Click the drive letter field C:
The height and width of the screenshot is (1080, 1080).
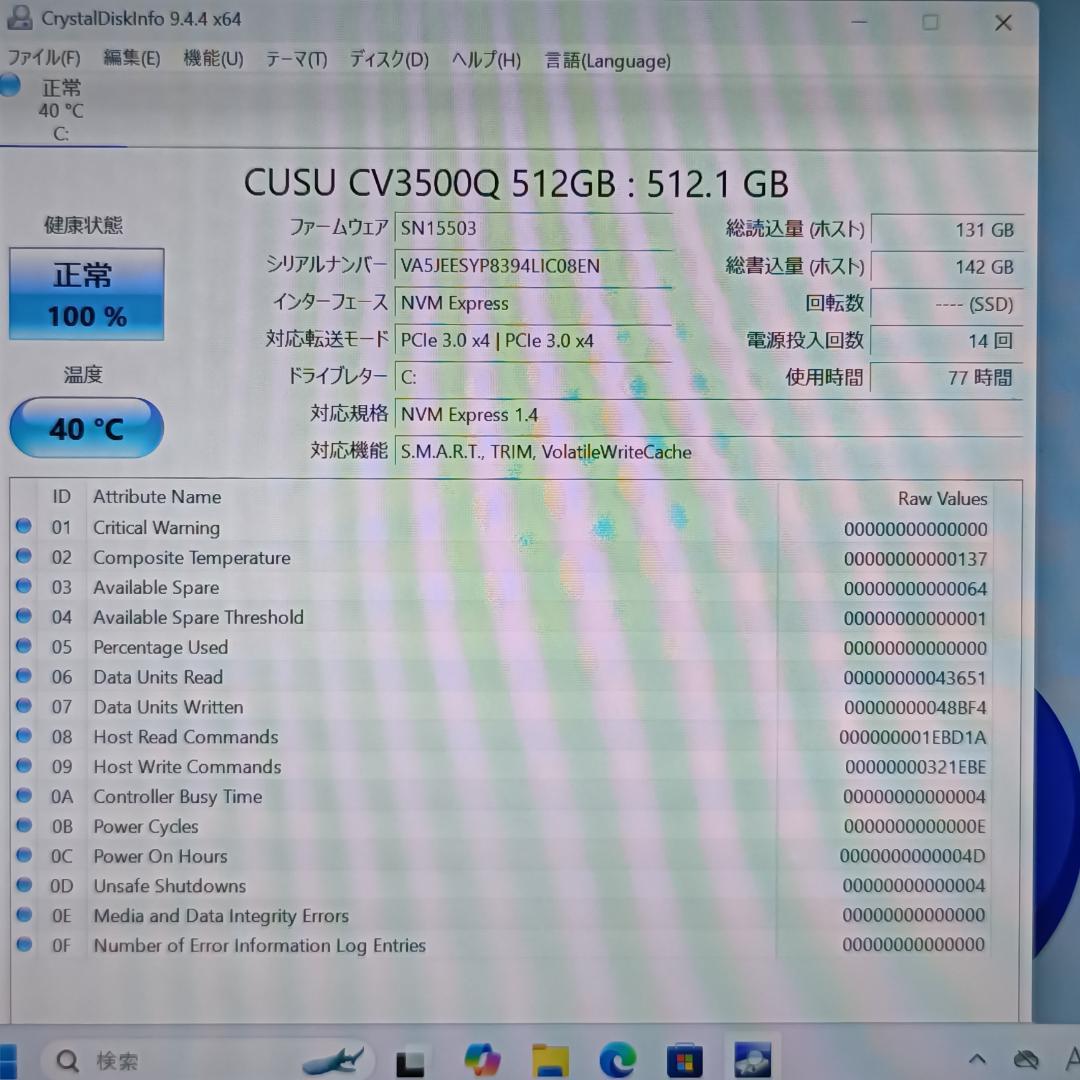[533, 377]
